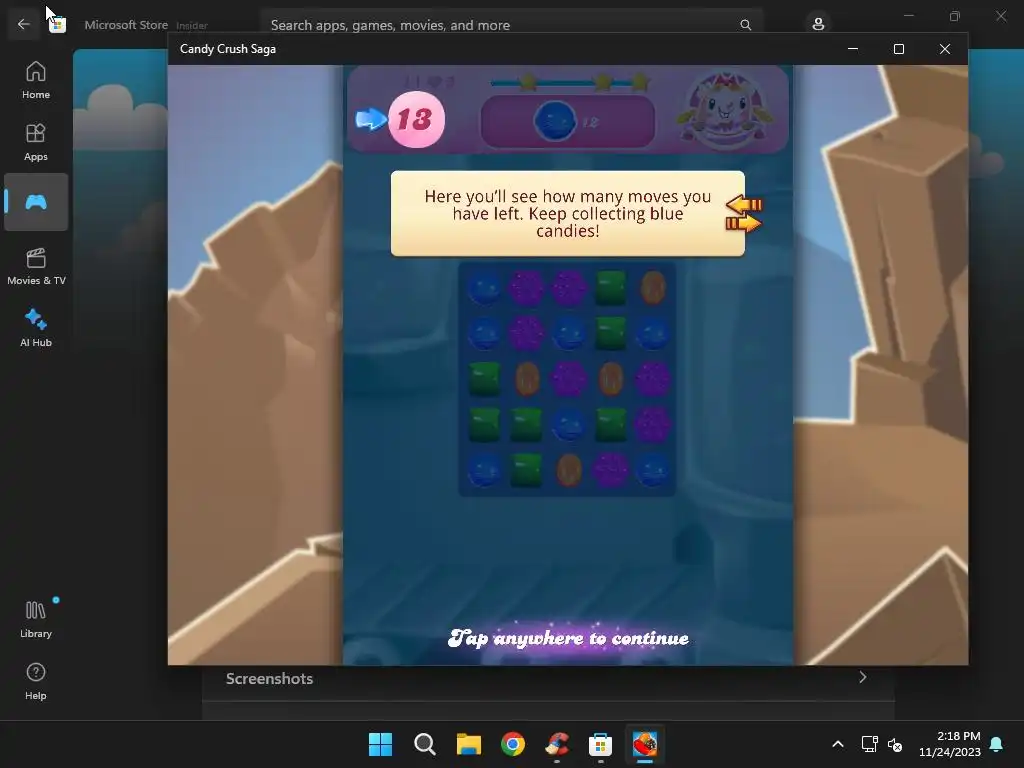Open Windows Start menu
Screen dimensions: 1024x768
(x=380, y=744)
